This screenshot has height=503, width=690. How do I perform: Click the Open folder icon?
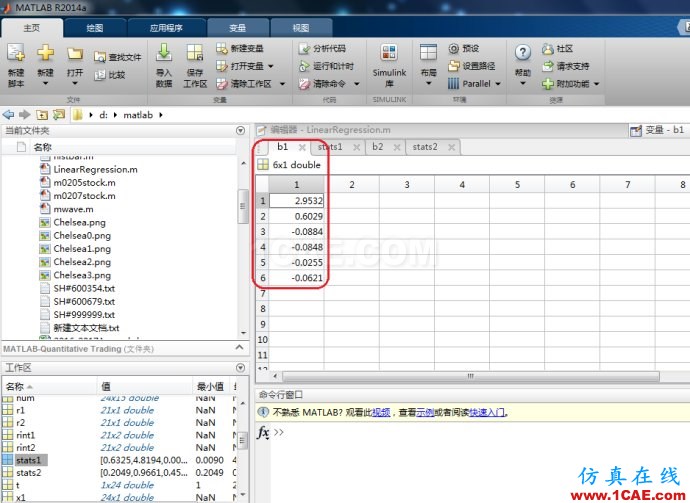[x=75, y=54]
